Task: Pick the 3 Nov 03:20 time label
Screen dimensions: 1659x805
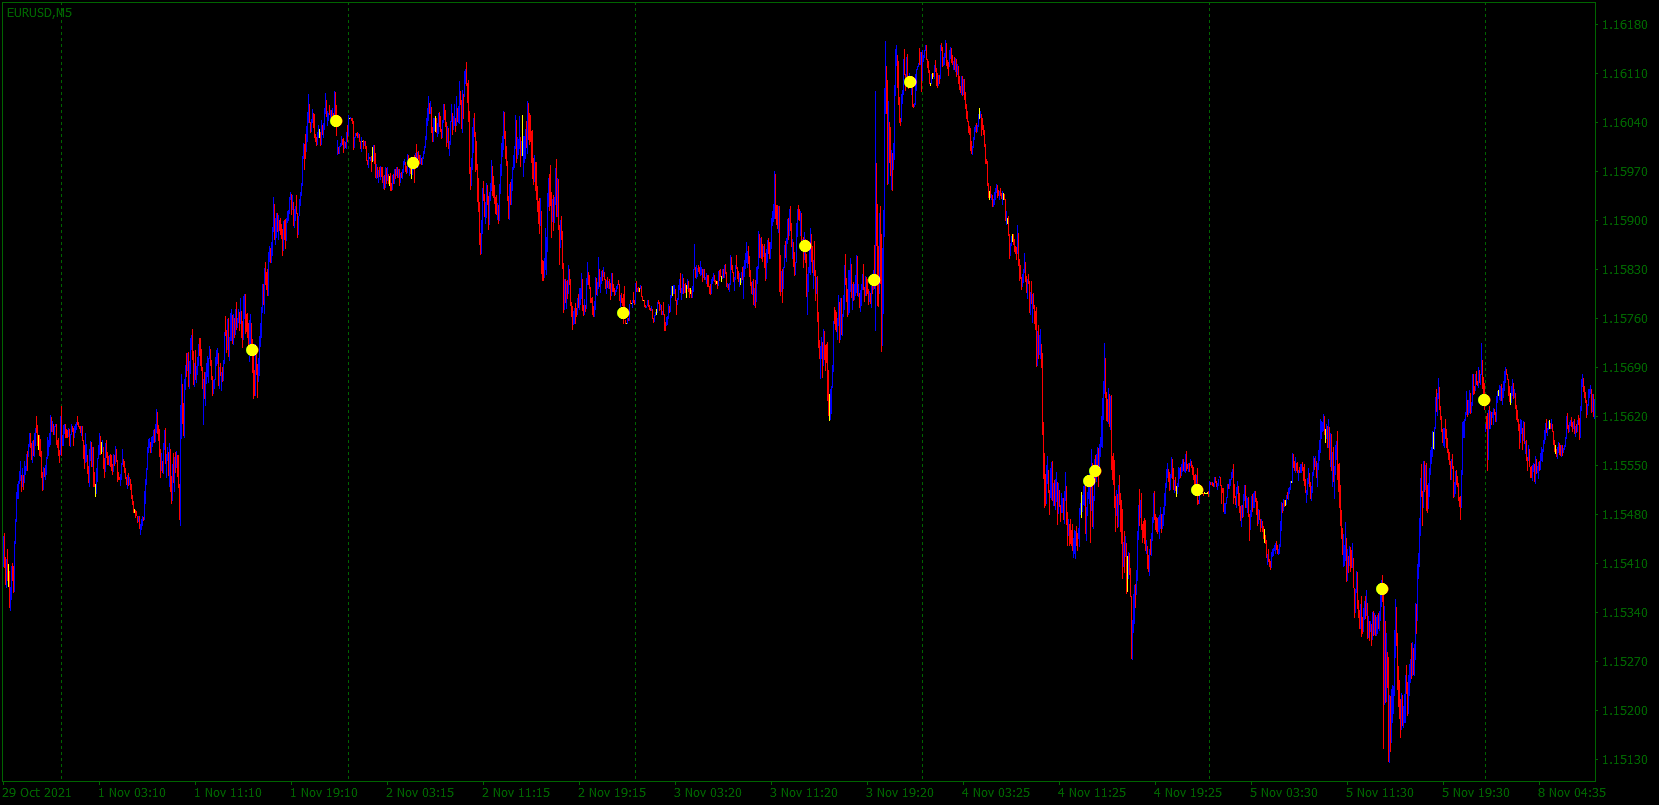Action: (x=708, y=793)
